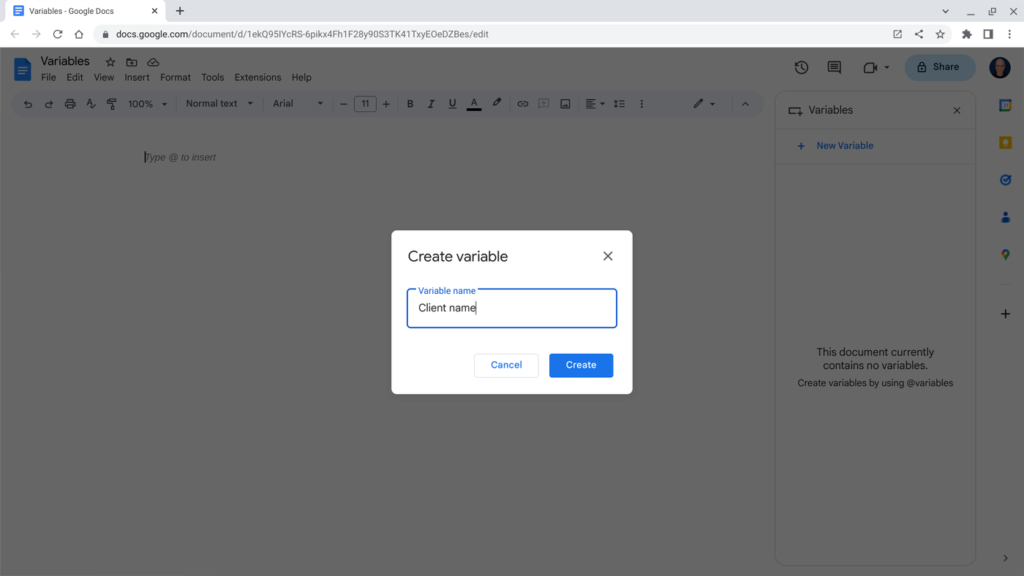Open Google Keep from the side panel

[x=1005, y=142]
